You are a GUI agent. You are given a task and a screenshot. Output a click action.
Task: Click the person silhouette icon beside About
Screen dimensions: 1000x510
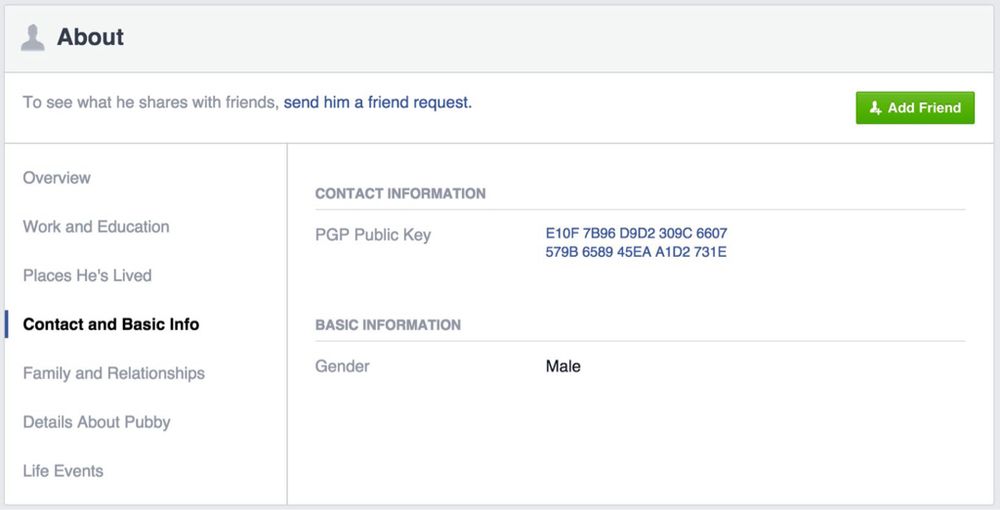(x=33, y=38)
